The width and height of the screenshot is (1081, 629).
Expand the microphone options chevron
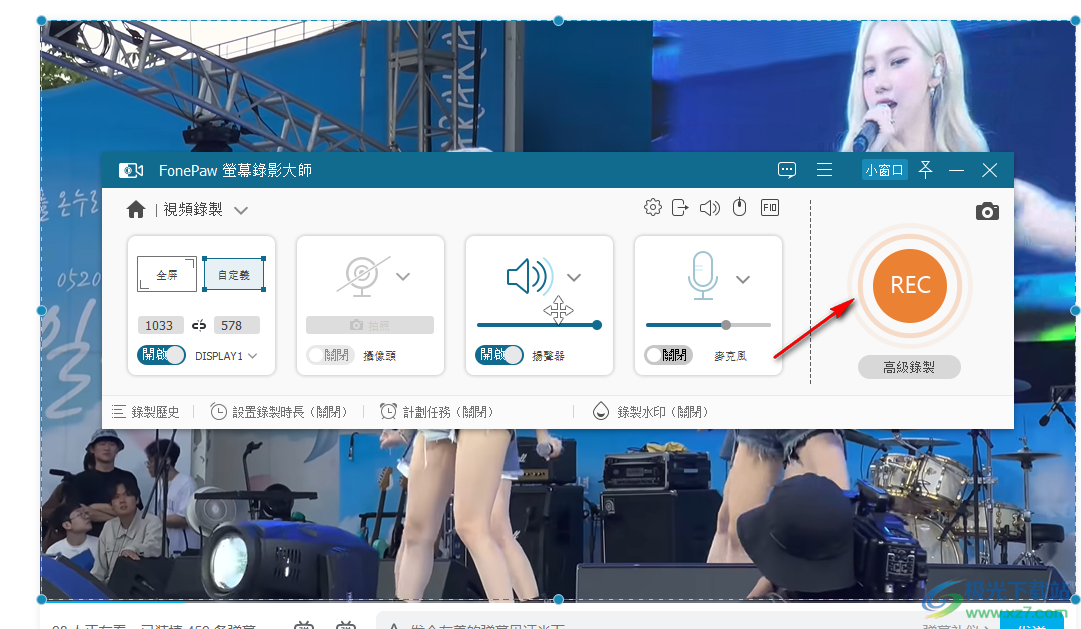point(742,279)
